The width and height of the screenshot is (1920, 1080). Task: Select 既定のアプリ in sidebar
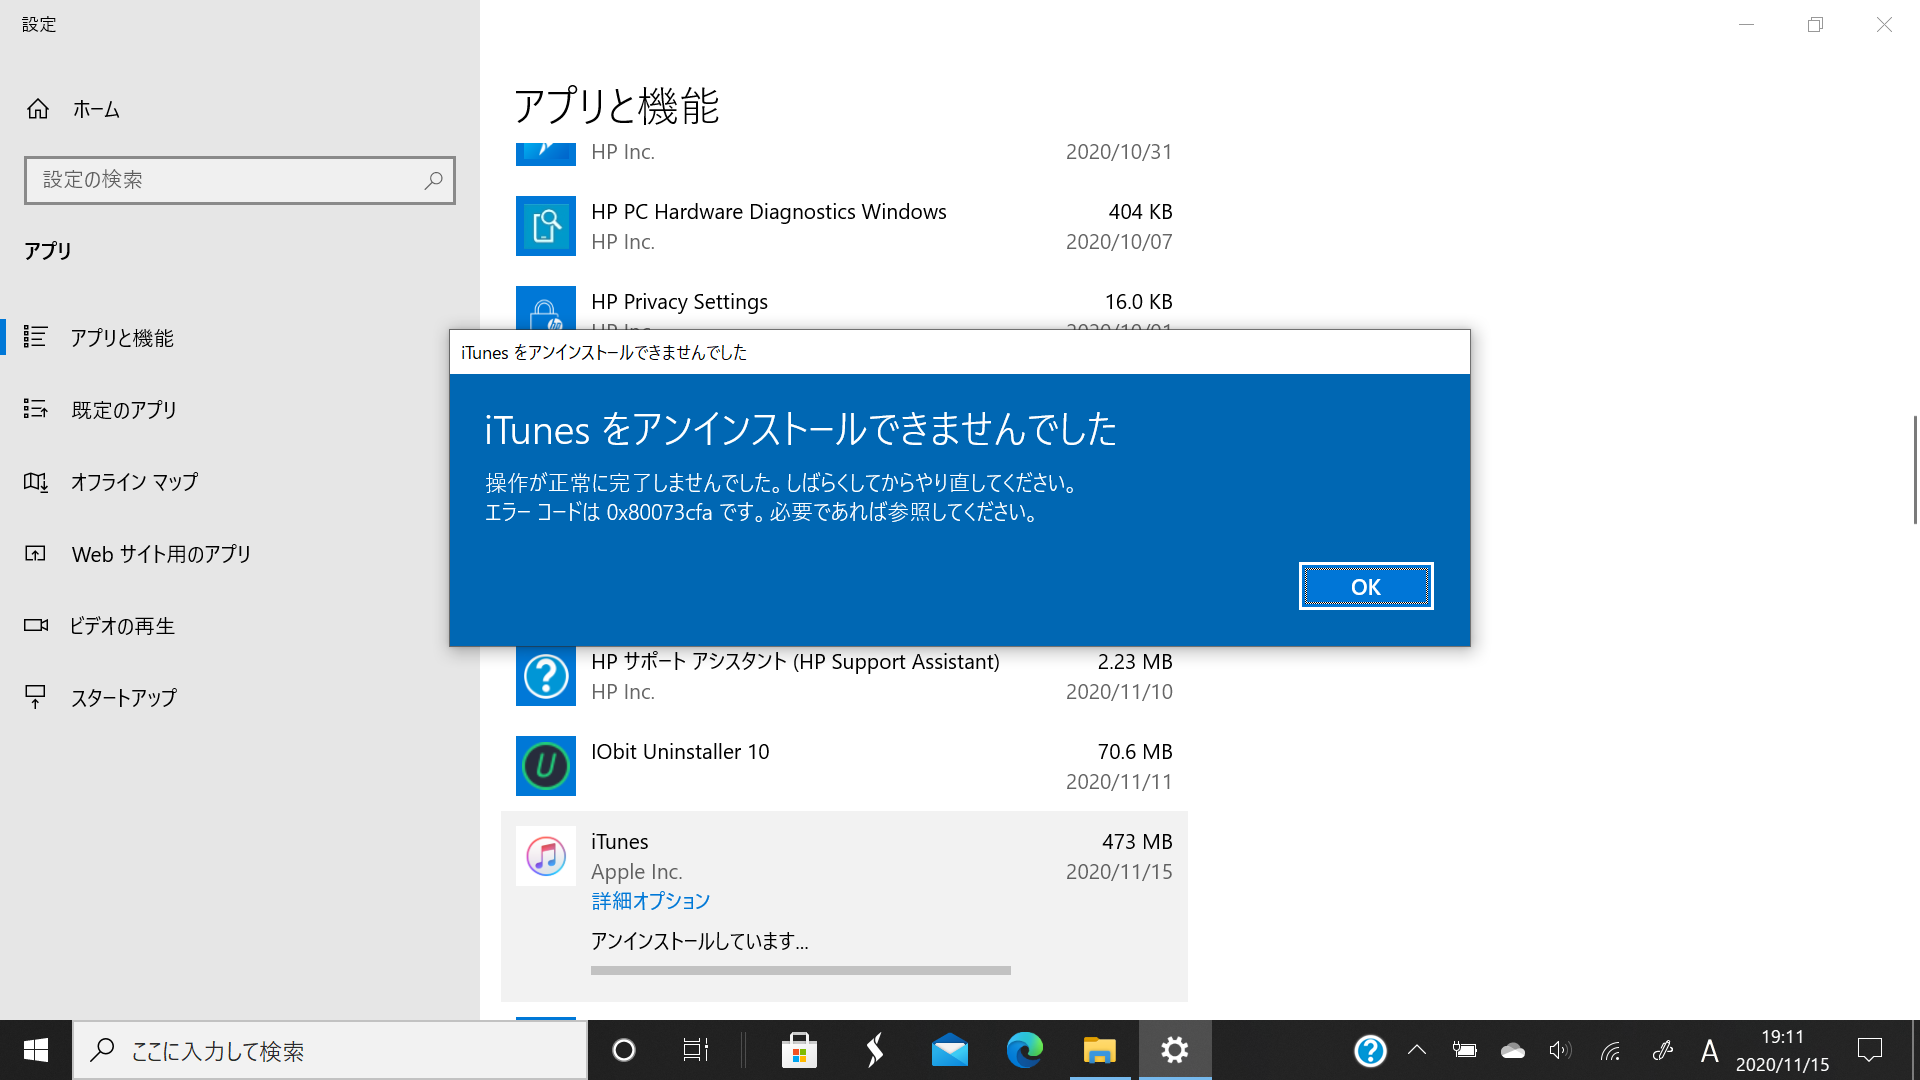coord(124,410)
